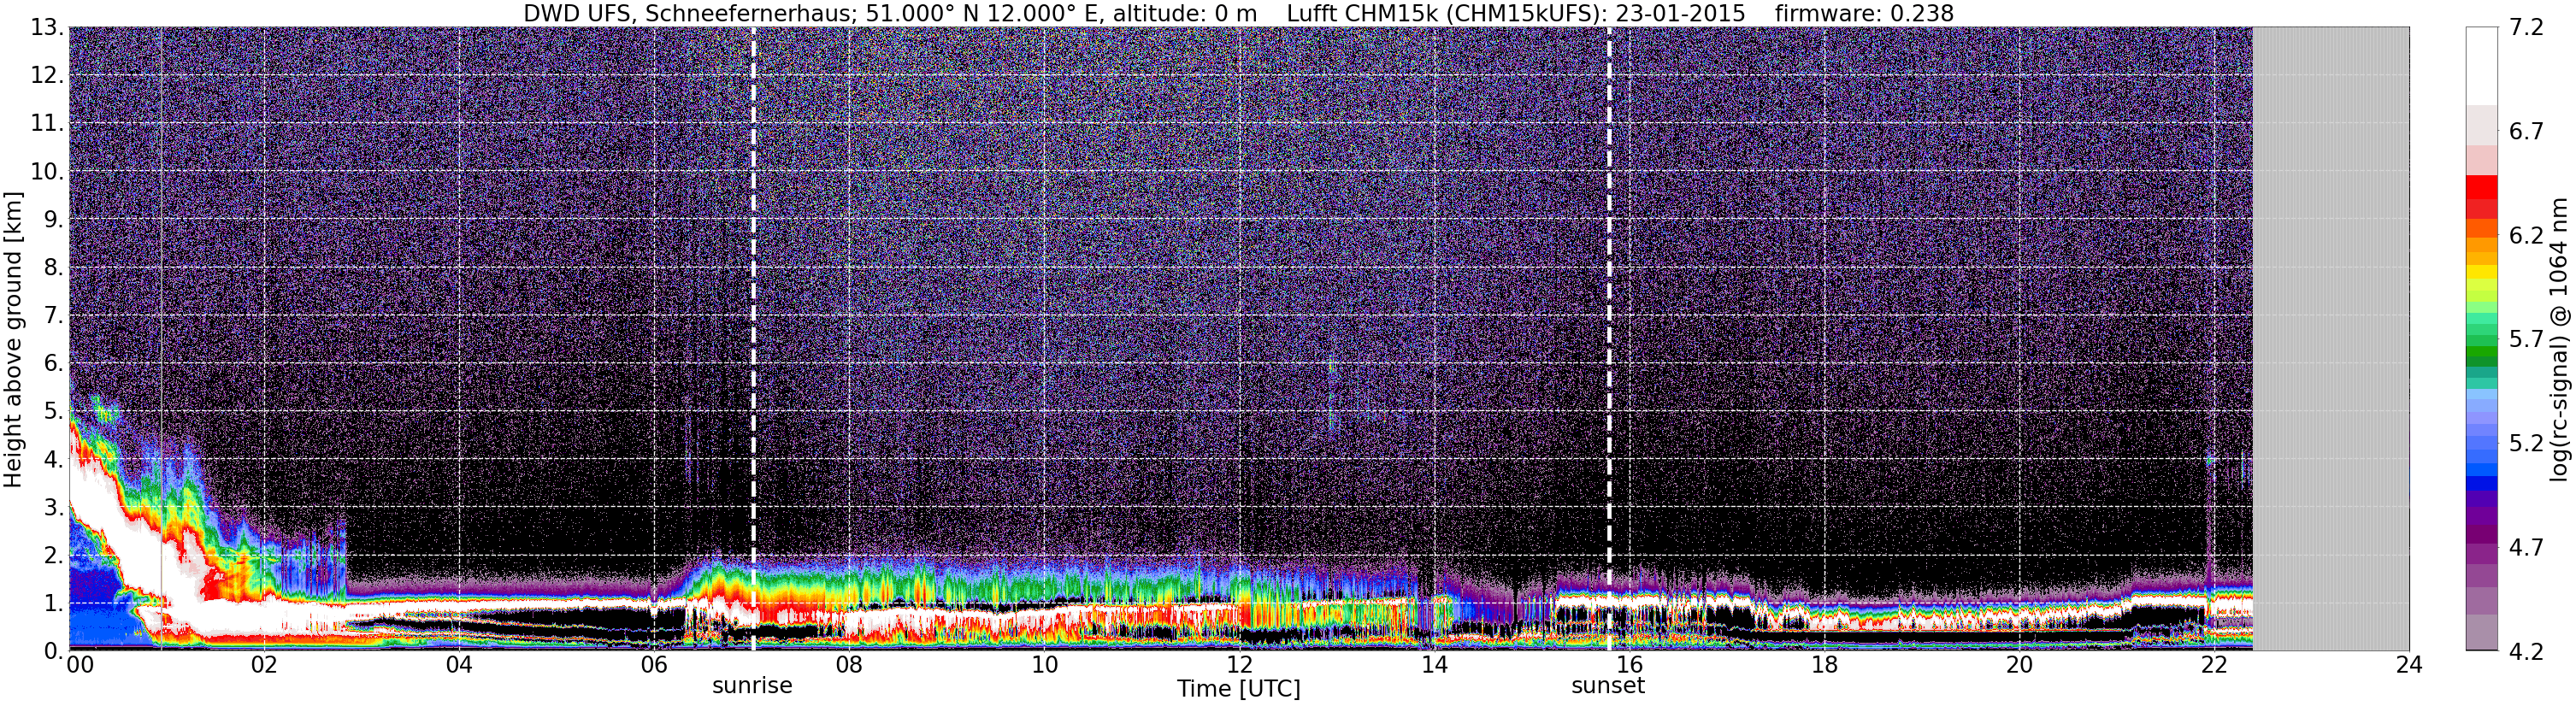2576x706 pixels.
Task: Click the colorbar value label 4.7
Action: pos(2526,548)
